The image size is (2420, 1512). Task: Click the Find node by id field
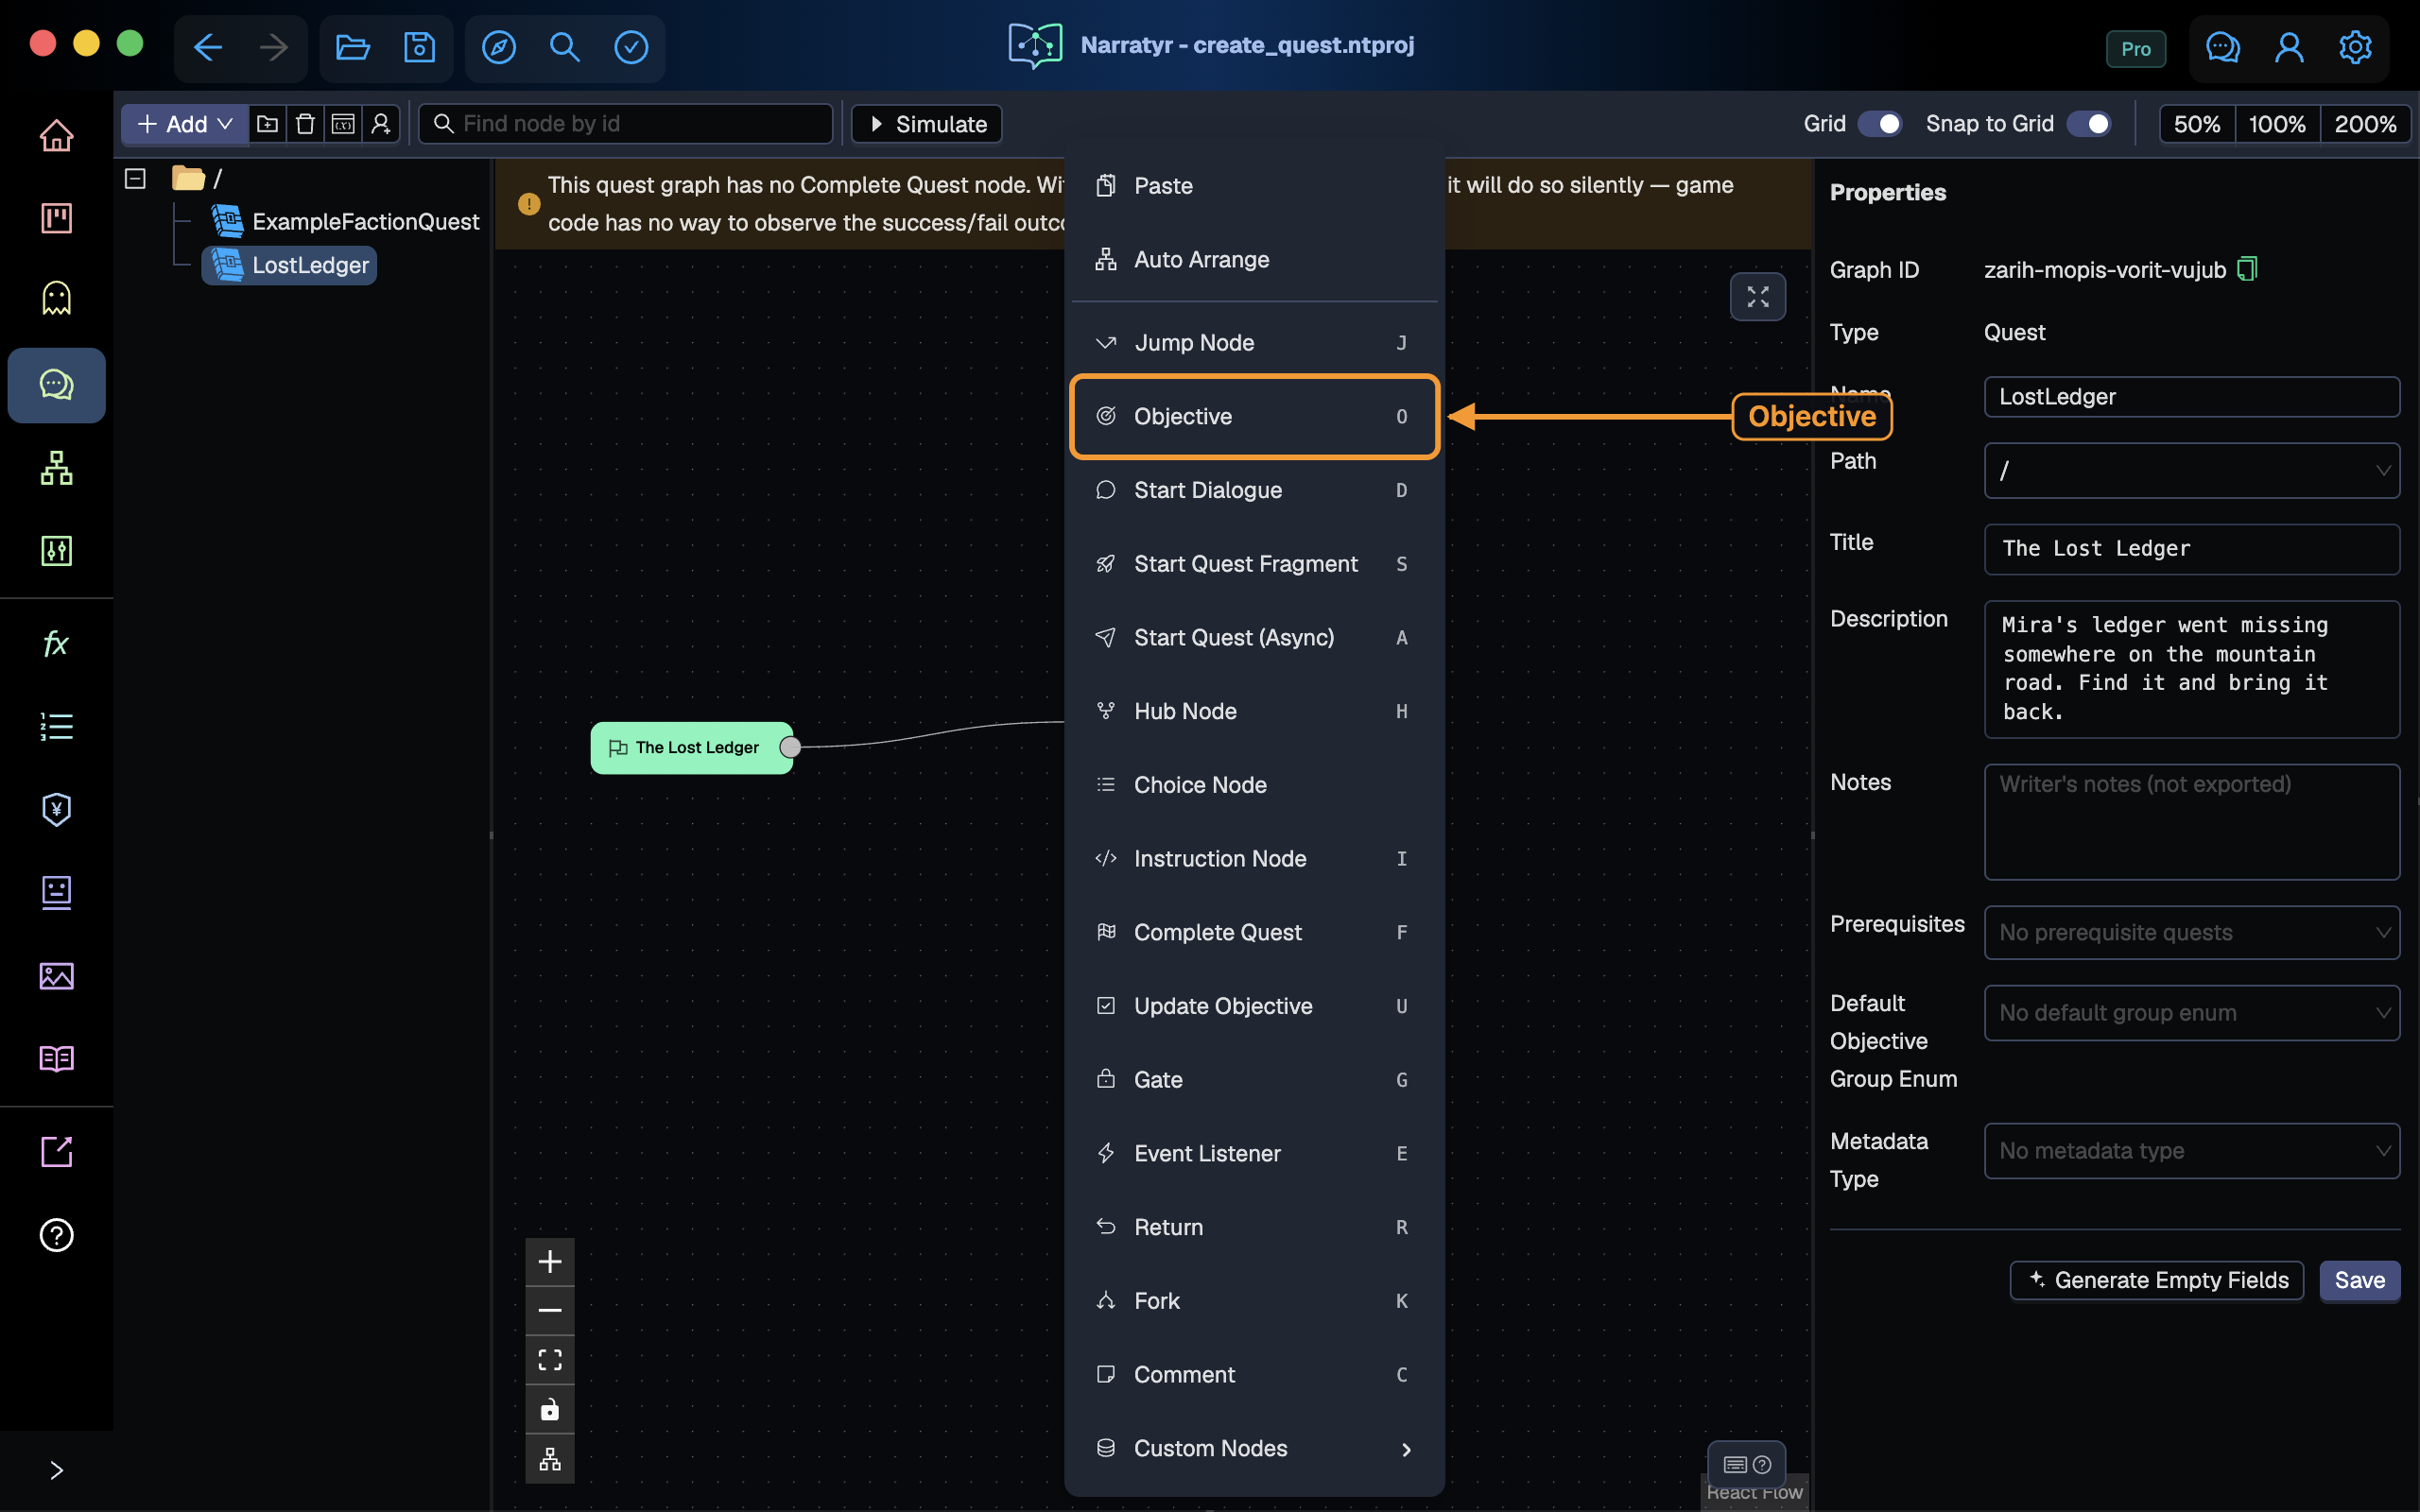626,124
